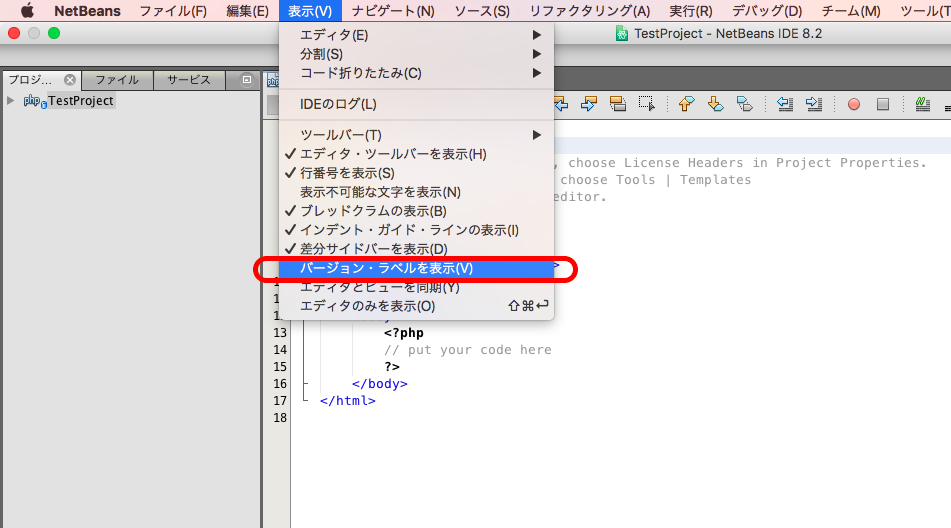
Task: Close the open 表示(V) menu
Action: [310, 11]
